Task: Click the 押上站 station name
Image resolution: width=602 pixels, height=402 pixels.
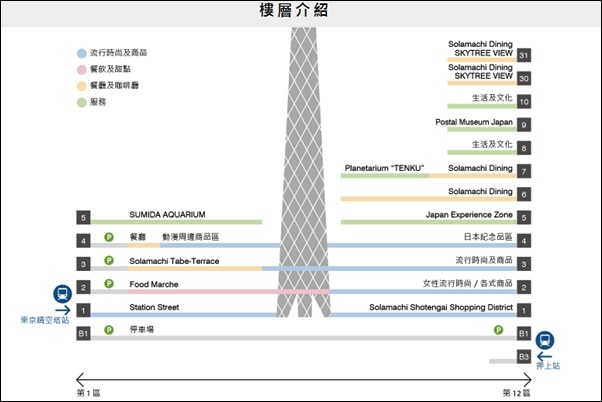Action: coord(548,366)
